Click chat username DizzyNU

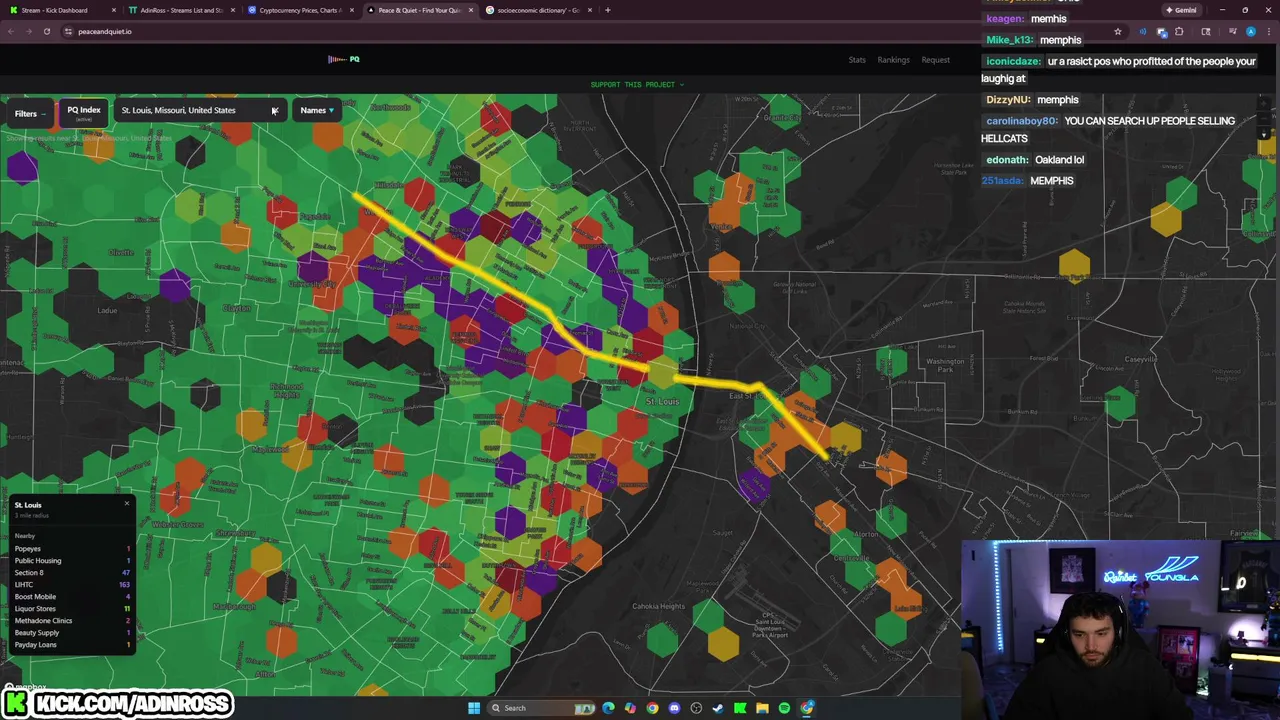1008,100
